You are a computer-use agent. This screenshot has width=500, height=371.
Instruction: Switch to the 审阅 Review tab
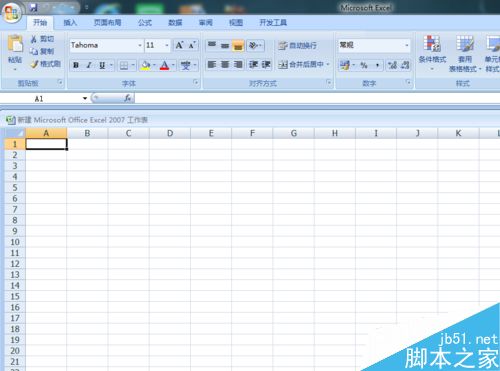206,23
